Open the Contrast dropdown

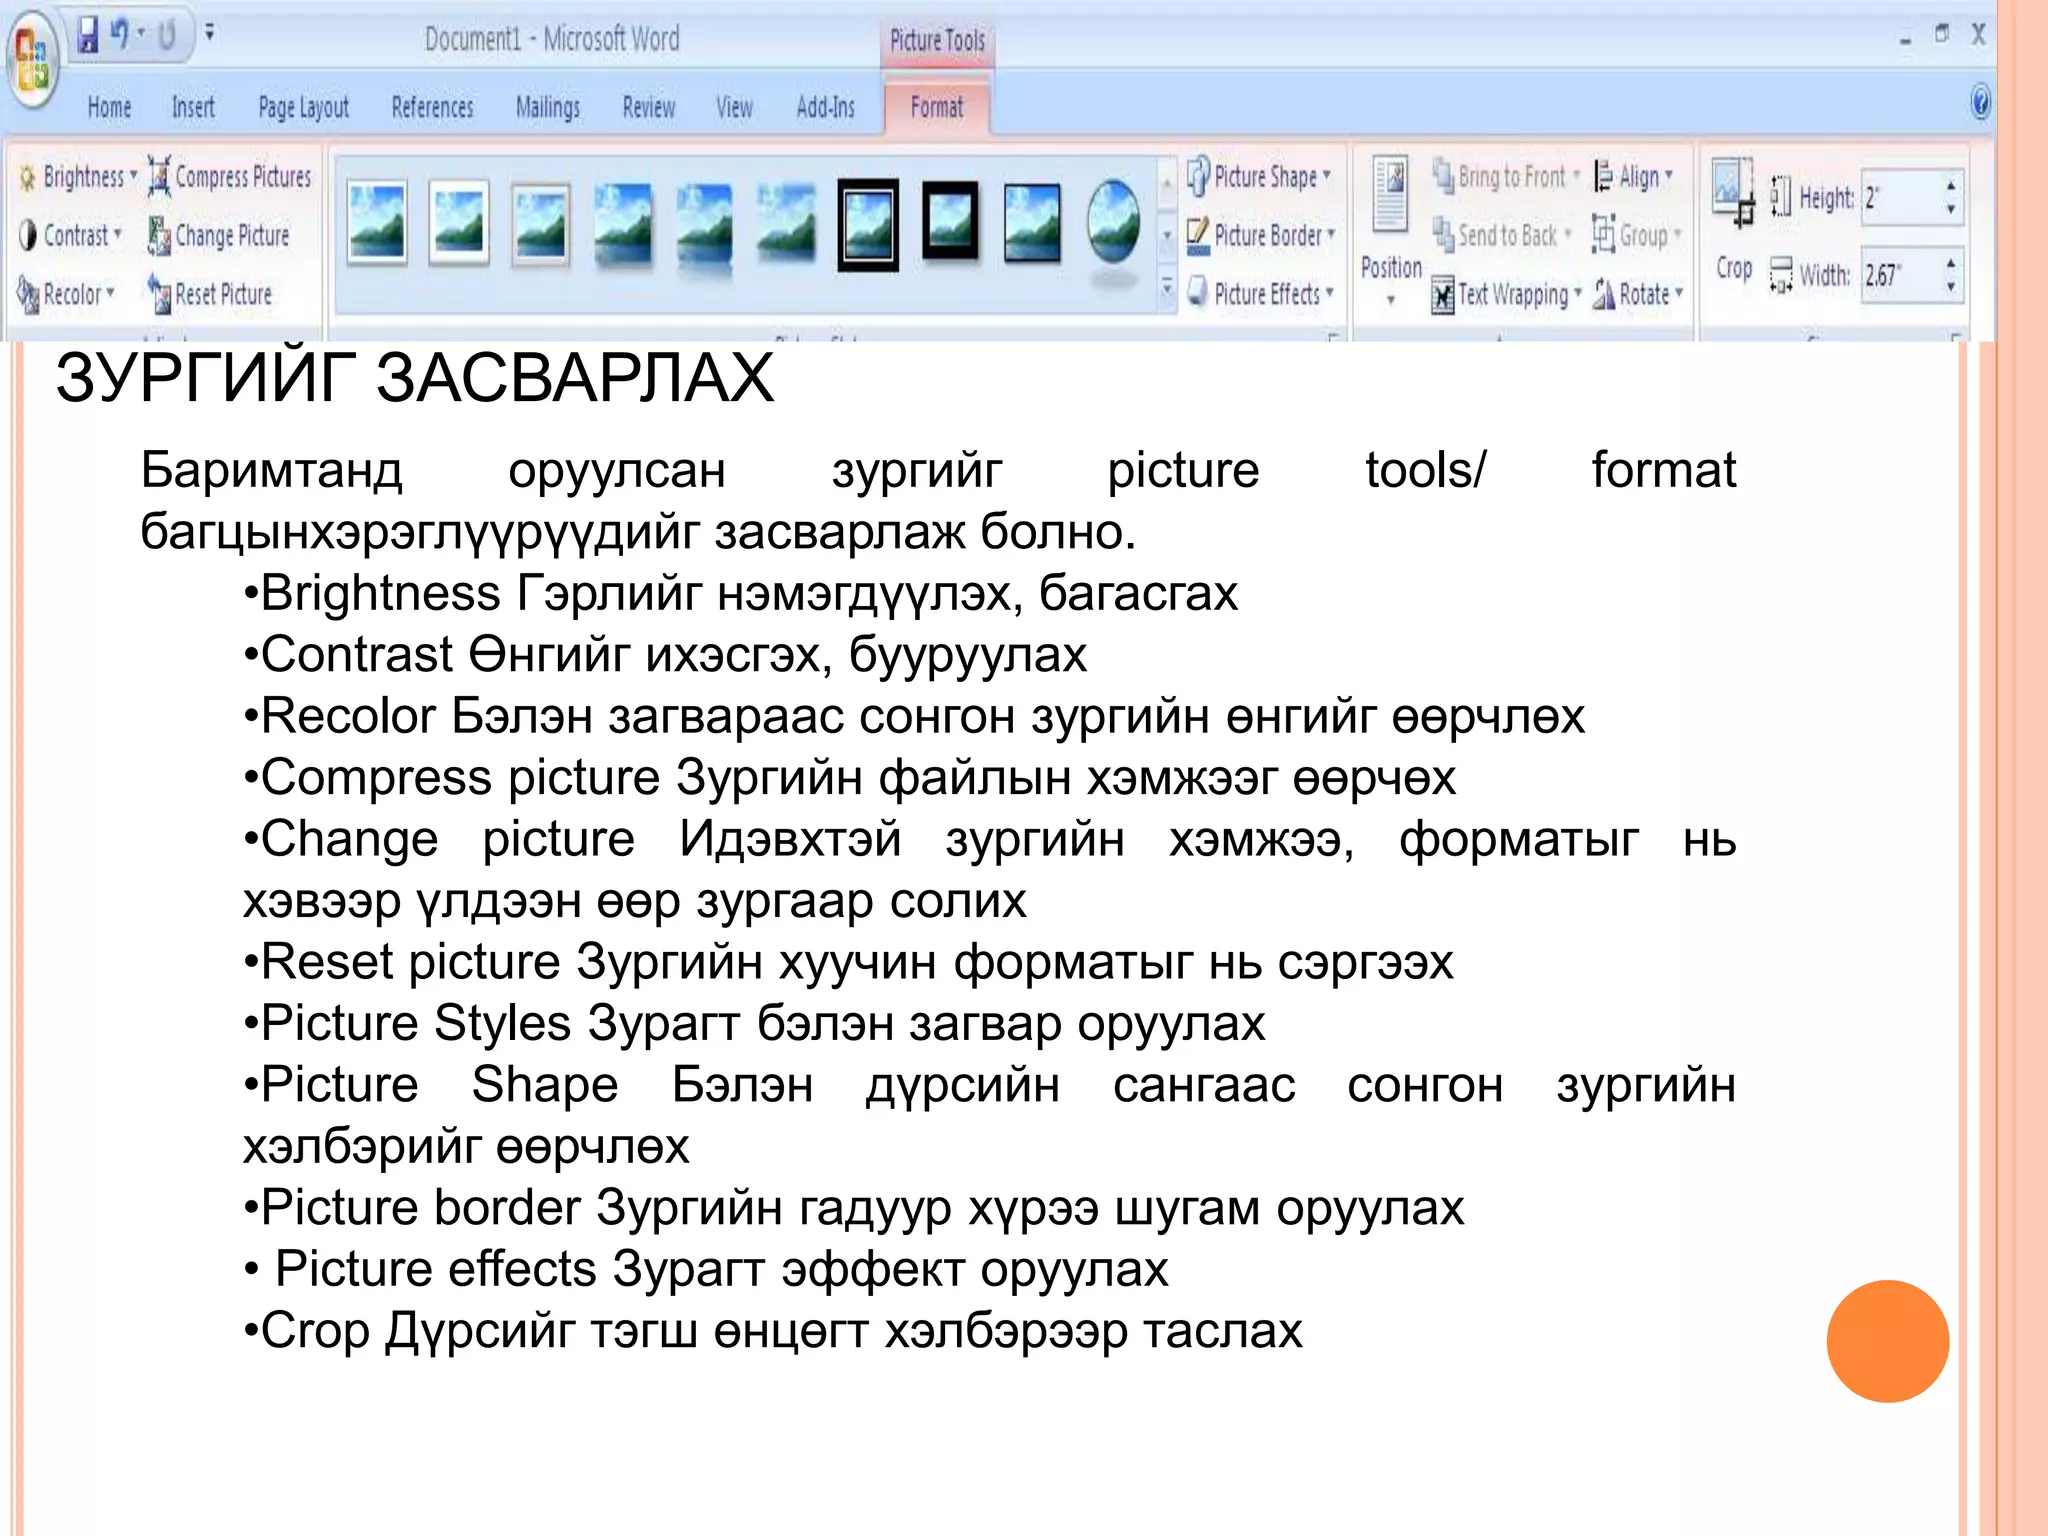click(71, 236)
